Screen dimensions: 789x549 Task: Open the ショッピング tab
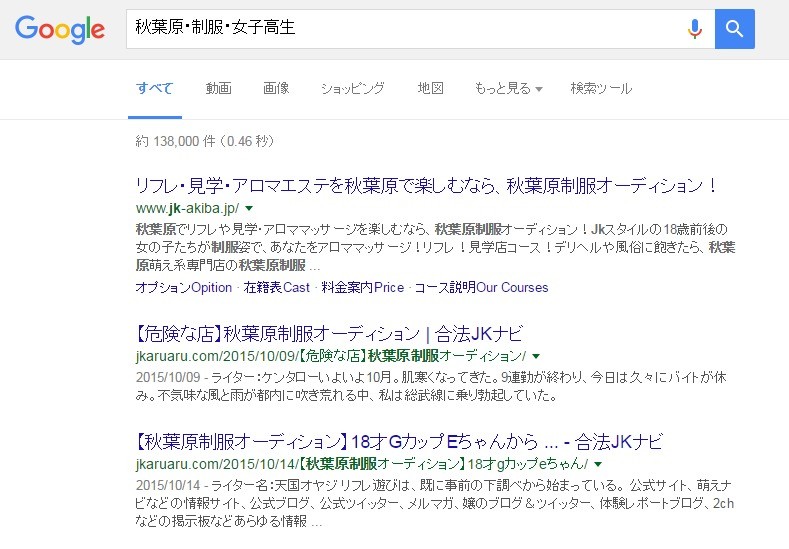pos(352,89)
